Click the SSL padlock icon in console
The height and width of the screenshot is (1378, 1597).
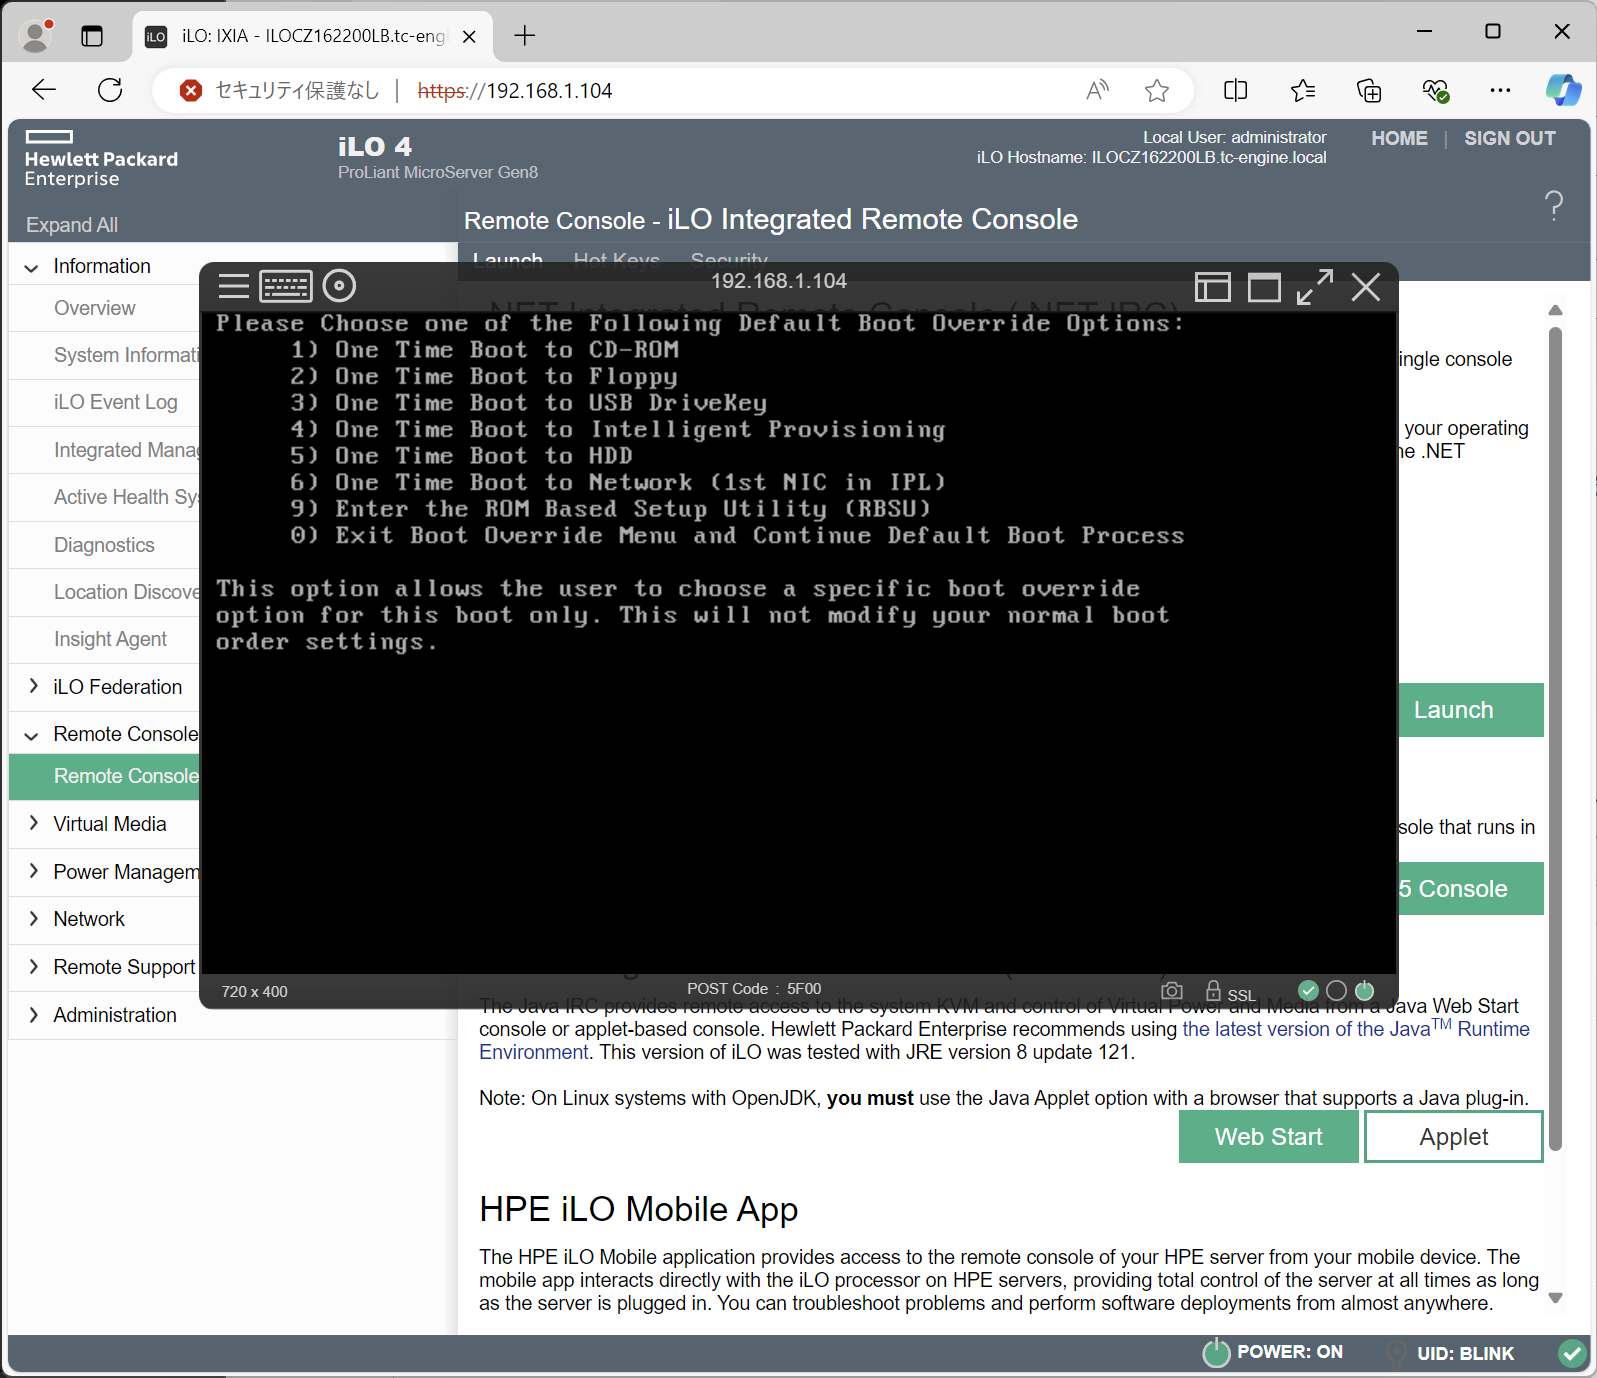pos(1213,991)
